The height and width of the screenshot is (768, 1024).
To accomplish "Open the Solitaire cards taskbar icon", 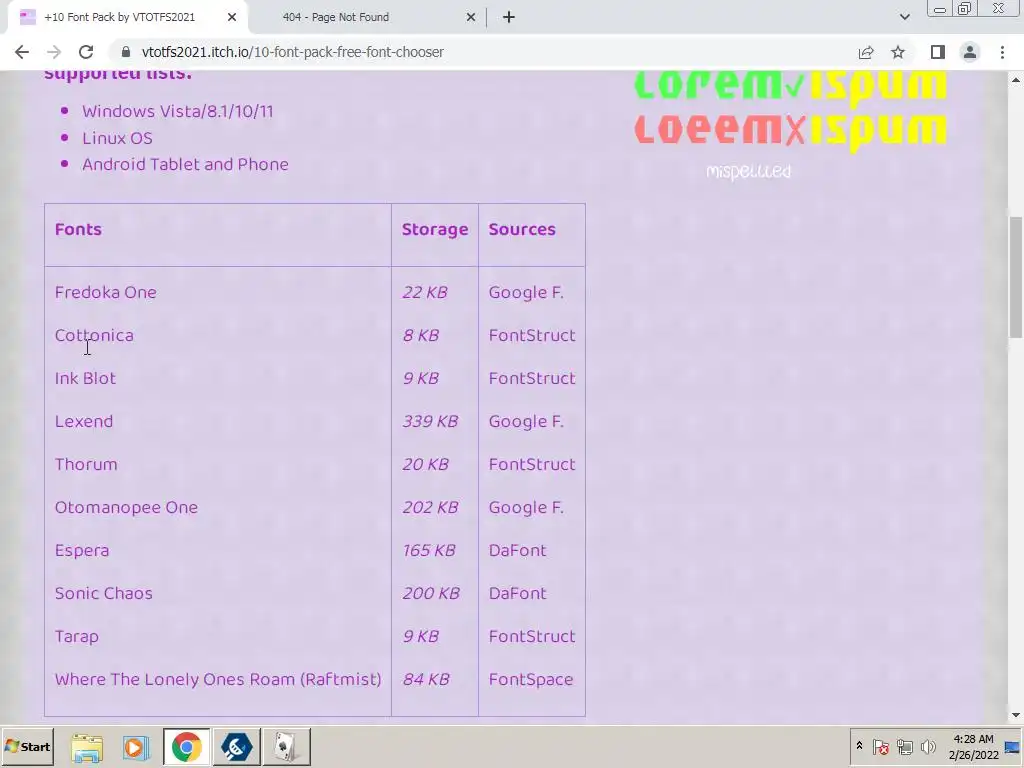I will (286, 747).
